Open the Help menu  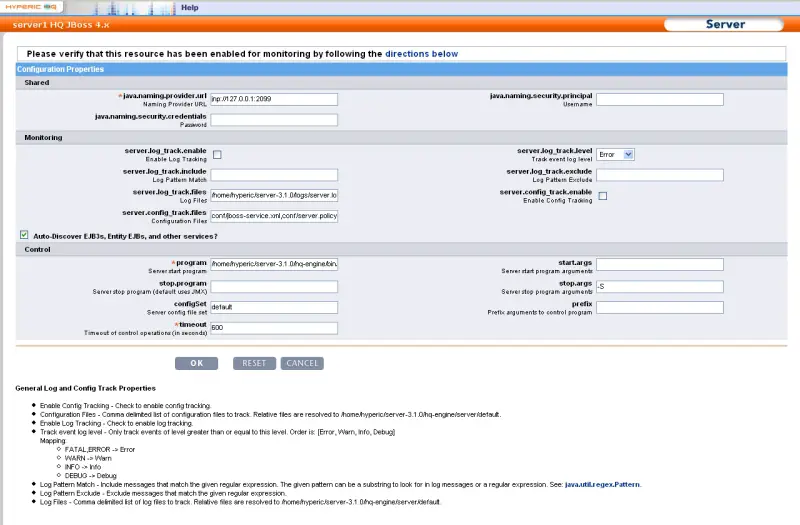(x=189, y=8)
